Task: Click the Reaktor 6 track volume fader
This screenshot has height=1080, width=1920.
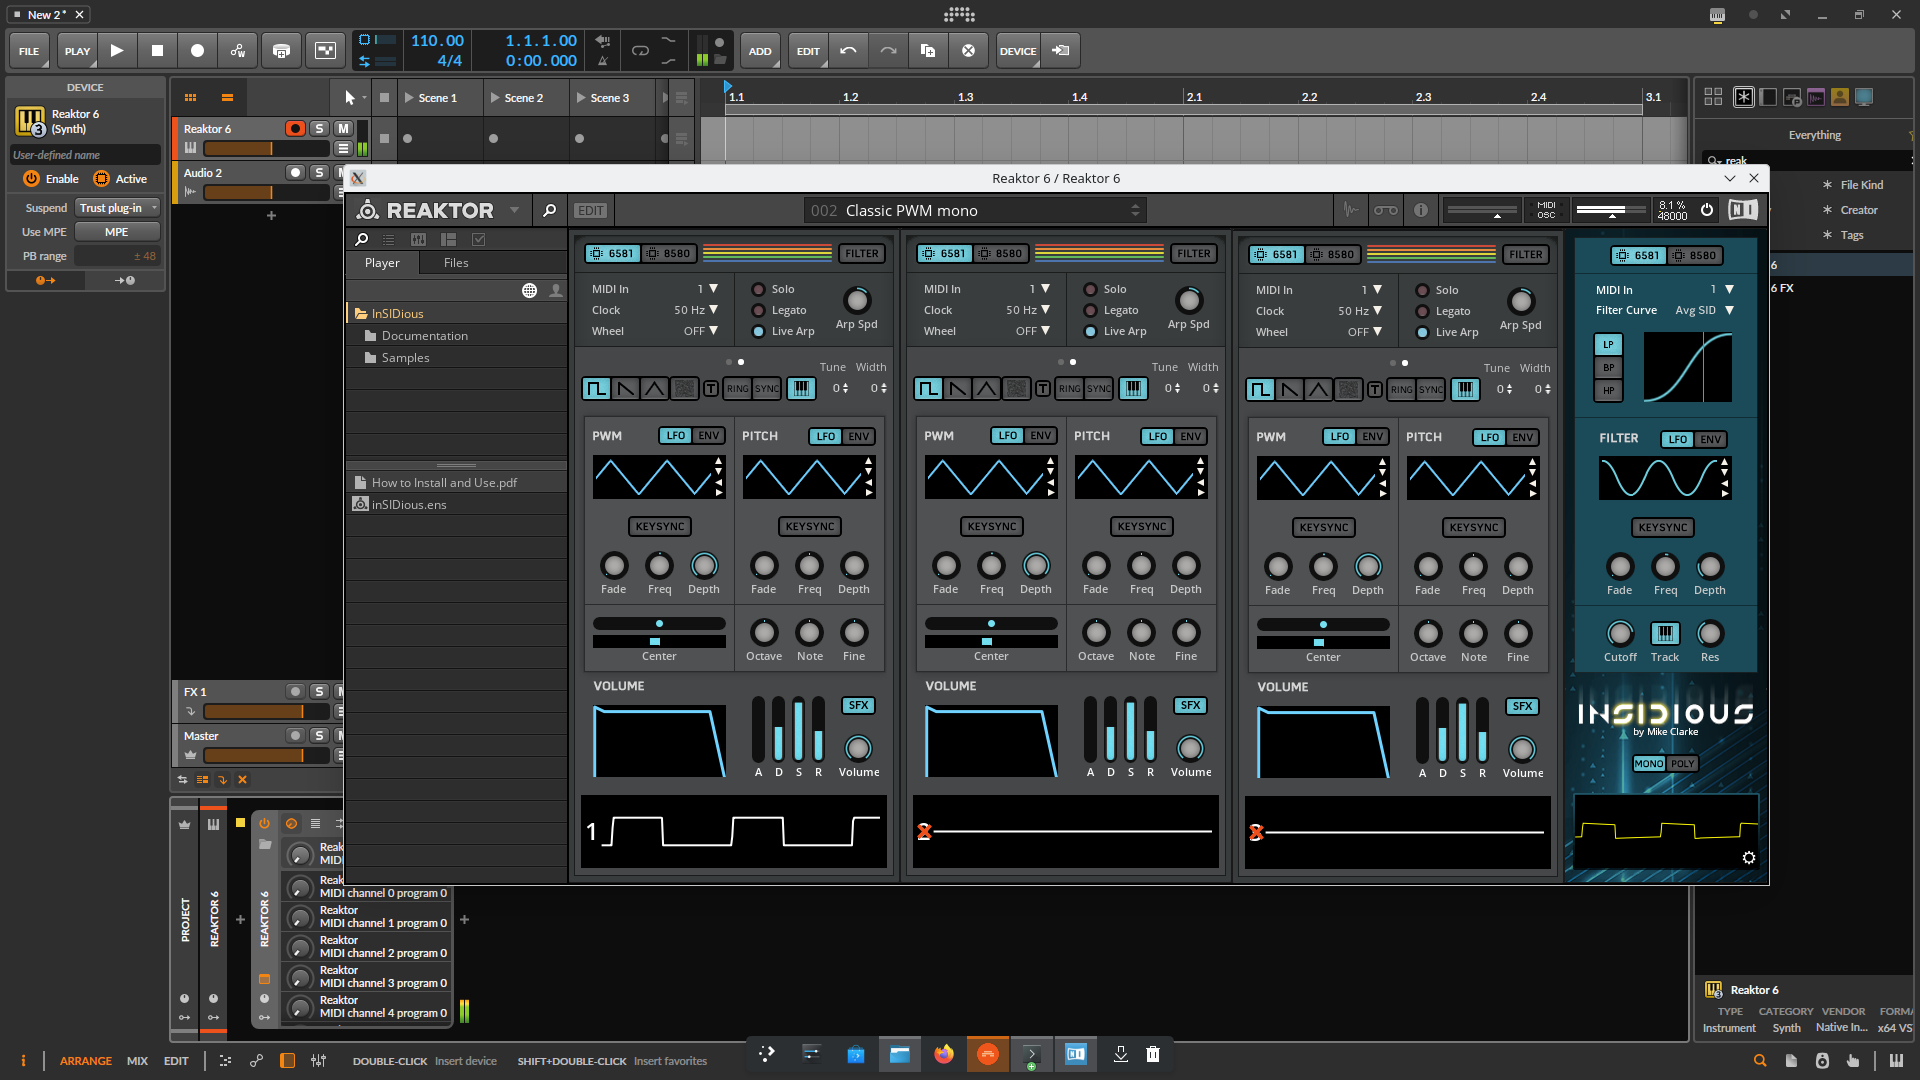Action: [265, 149]
